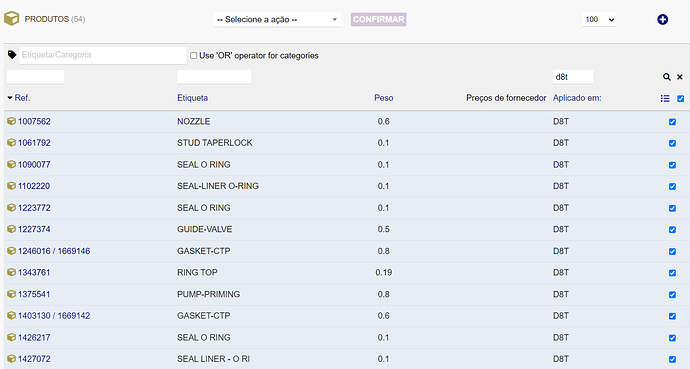Open product reference 1343761
690x369 pixels.
coord(34,273)
